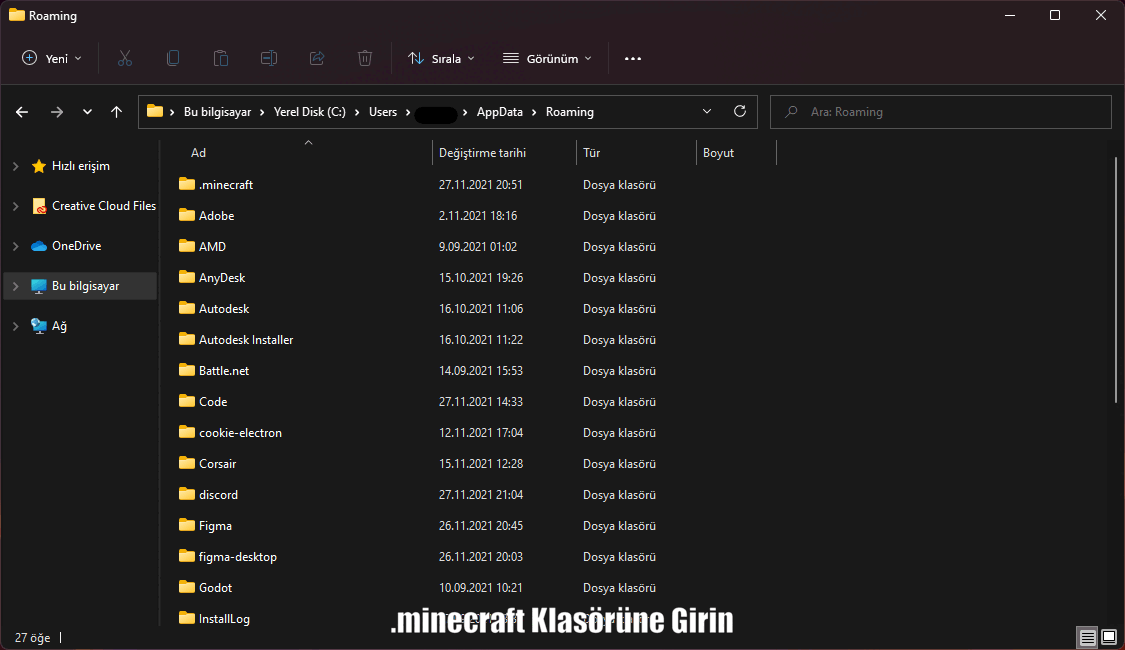1125x650 pixels.
Task: Click the Paste clipboard icon
Action: [221, 58]
